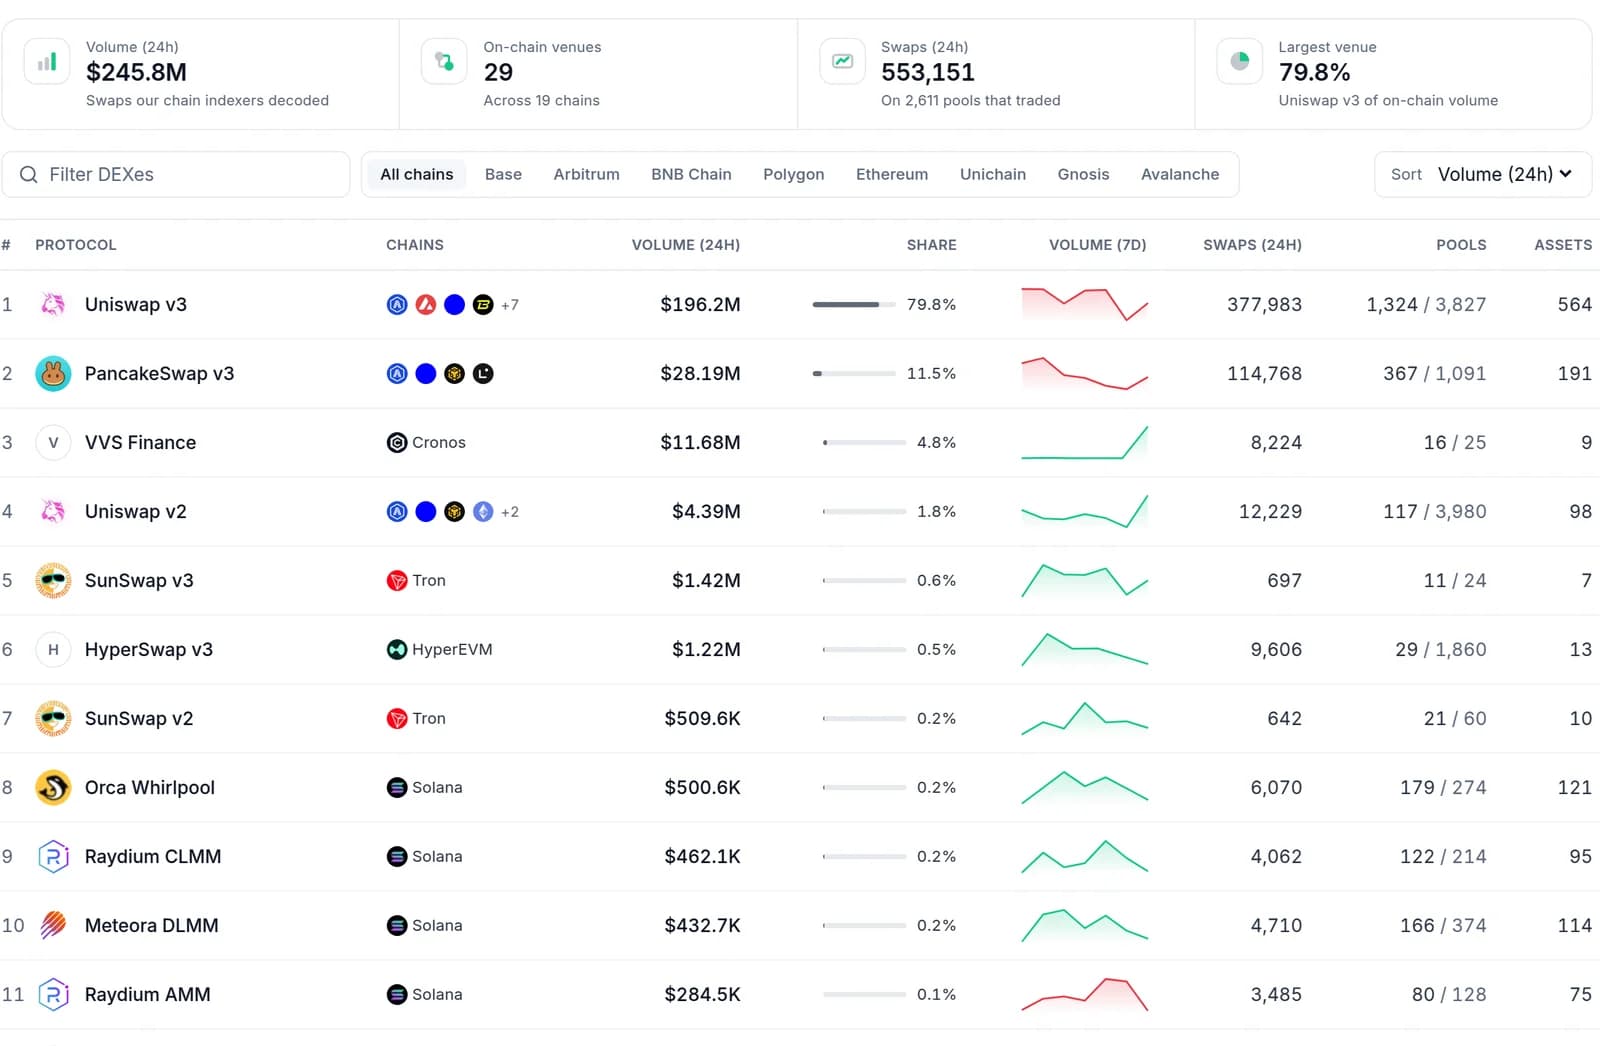Image resolution: width=1600 pixels, height=1046 pixels.
Task: Filter by Polygon tab
Action: (794, 175)
